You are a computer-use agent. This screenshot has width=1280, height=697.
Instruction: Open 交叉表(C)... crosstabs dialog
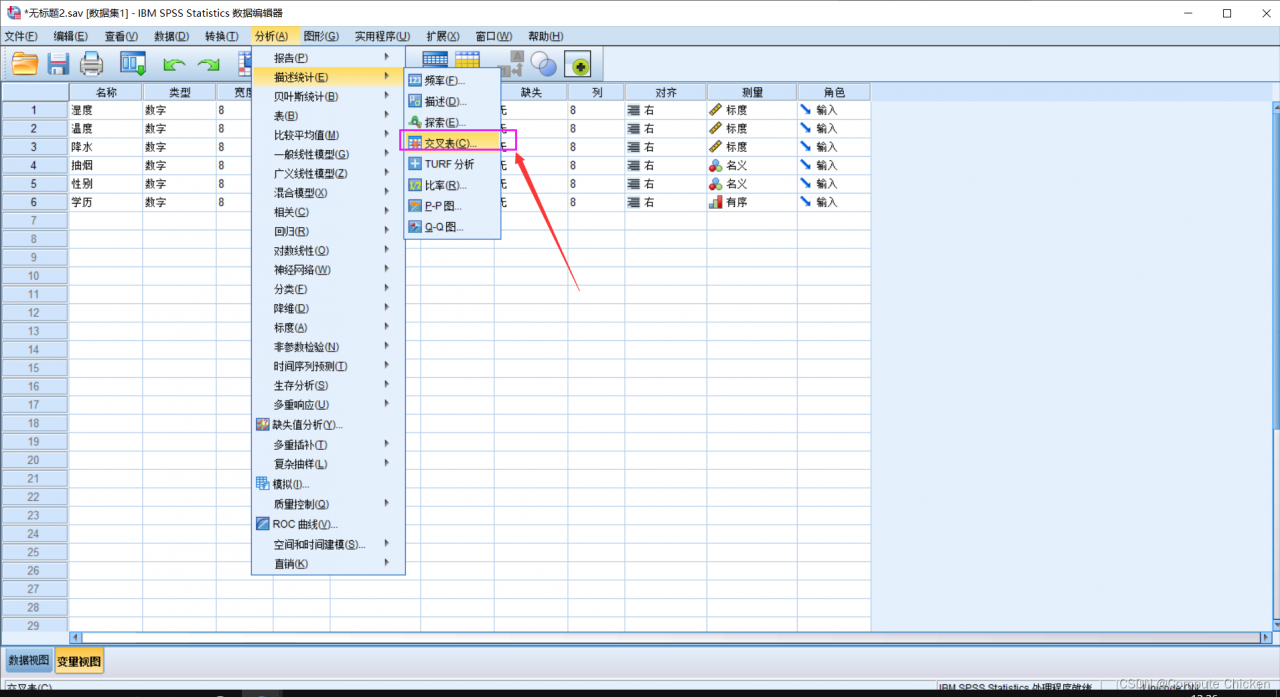coord(452,143)
